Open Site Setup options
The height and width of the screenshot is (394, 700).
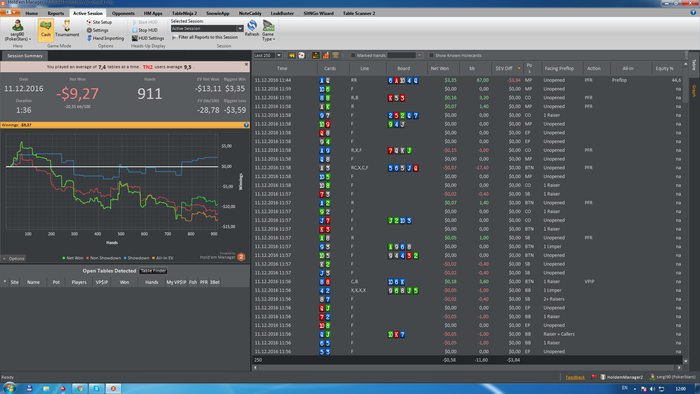(x=99, y=22)
